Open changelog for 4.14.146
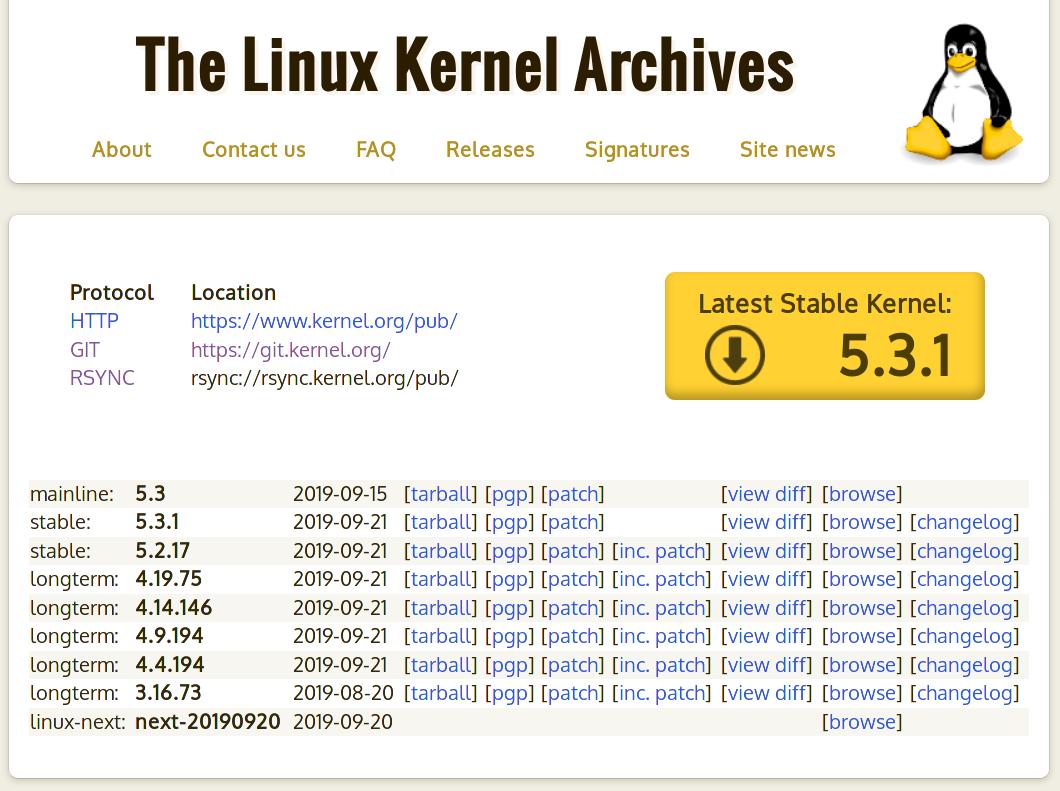1060x791 pixels. pos(965,608)
